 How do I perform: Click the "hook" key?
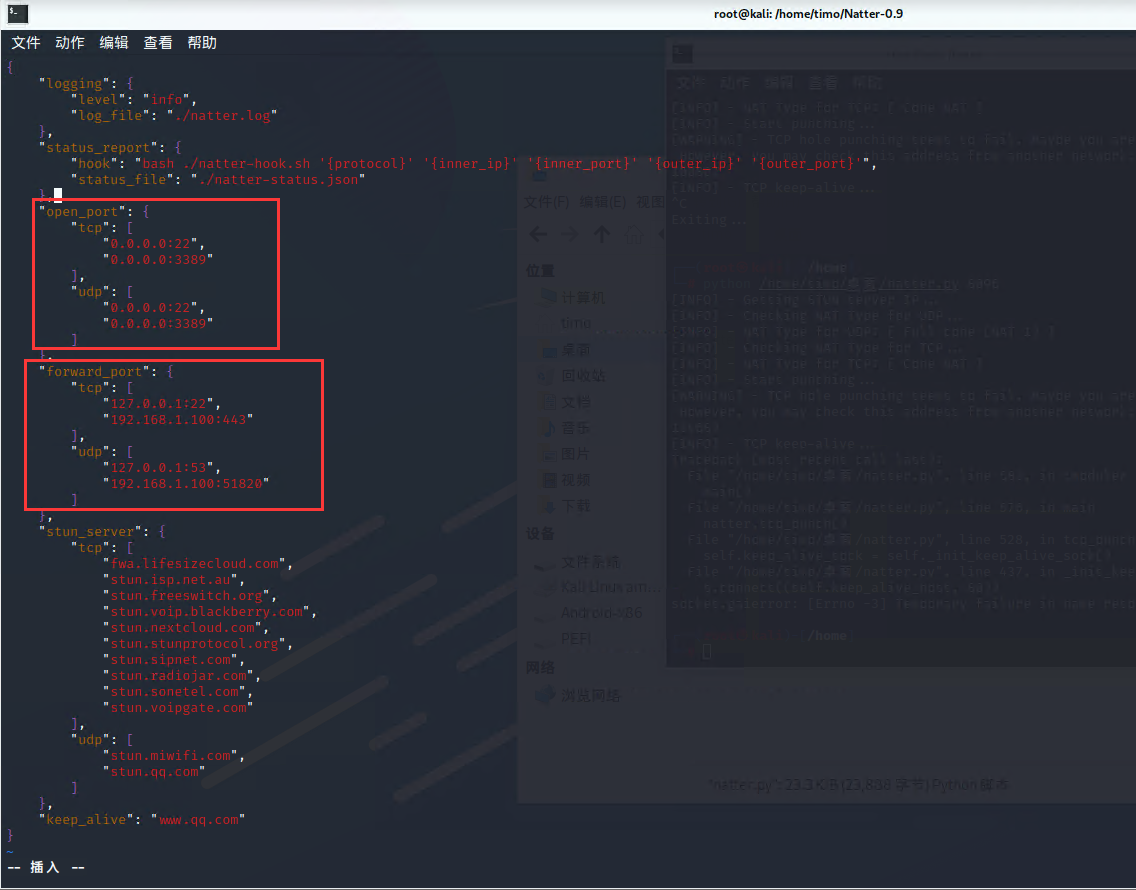coord(94,163)
